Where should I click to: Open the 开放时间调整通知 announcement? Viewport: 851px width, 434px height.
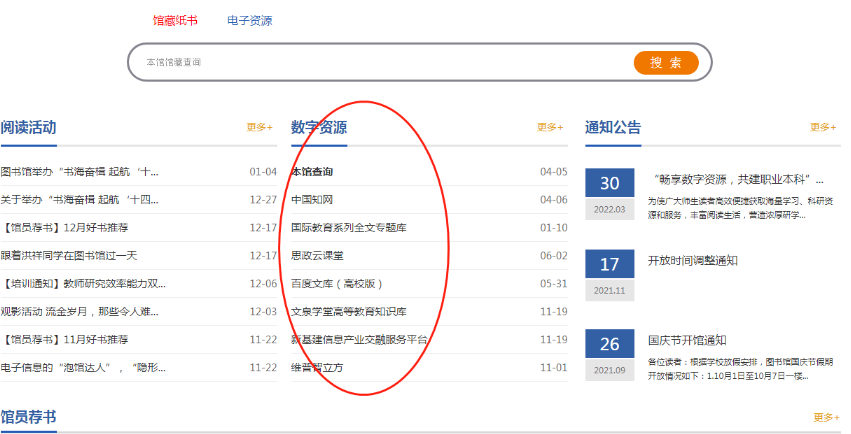693,261
